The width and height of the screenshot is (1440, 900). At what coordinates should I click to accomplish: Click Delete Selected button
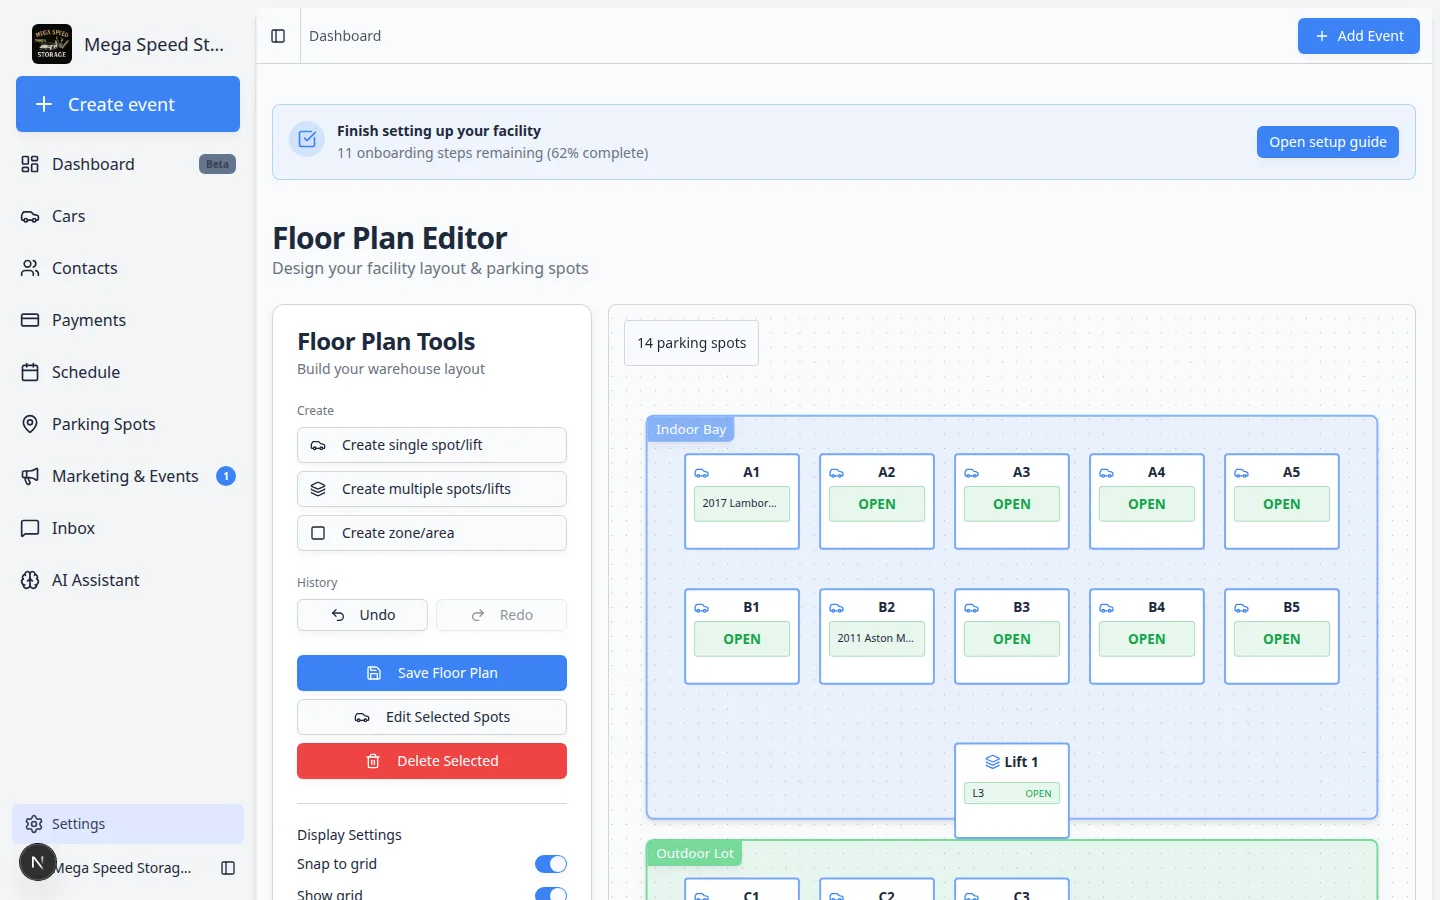click(432, 761)
